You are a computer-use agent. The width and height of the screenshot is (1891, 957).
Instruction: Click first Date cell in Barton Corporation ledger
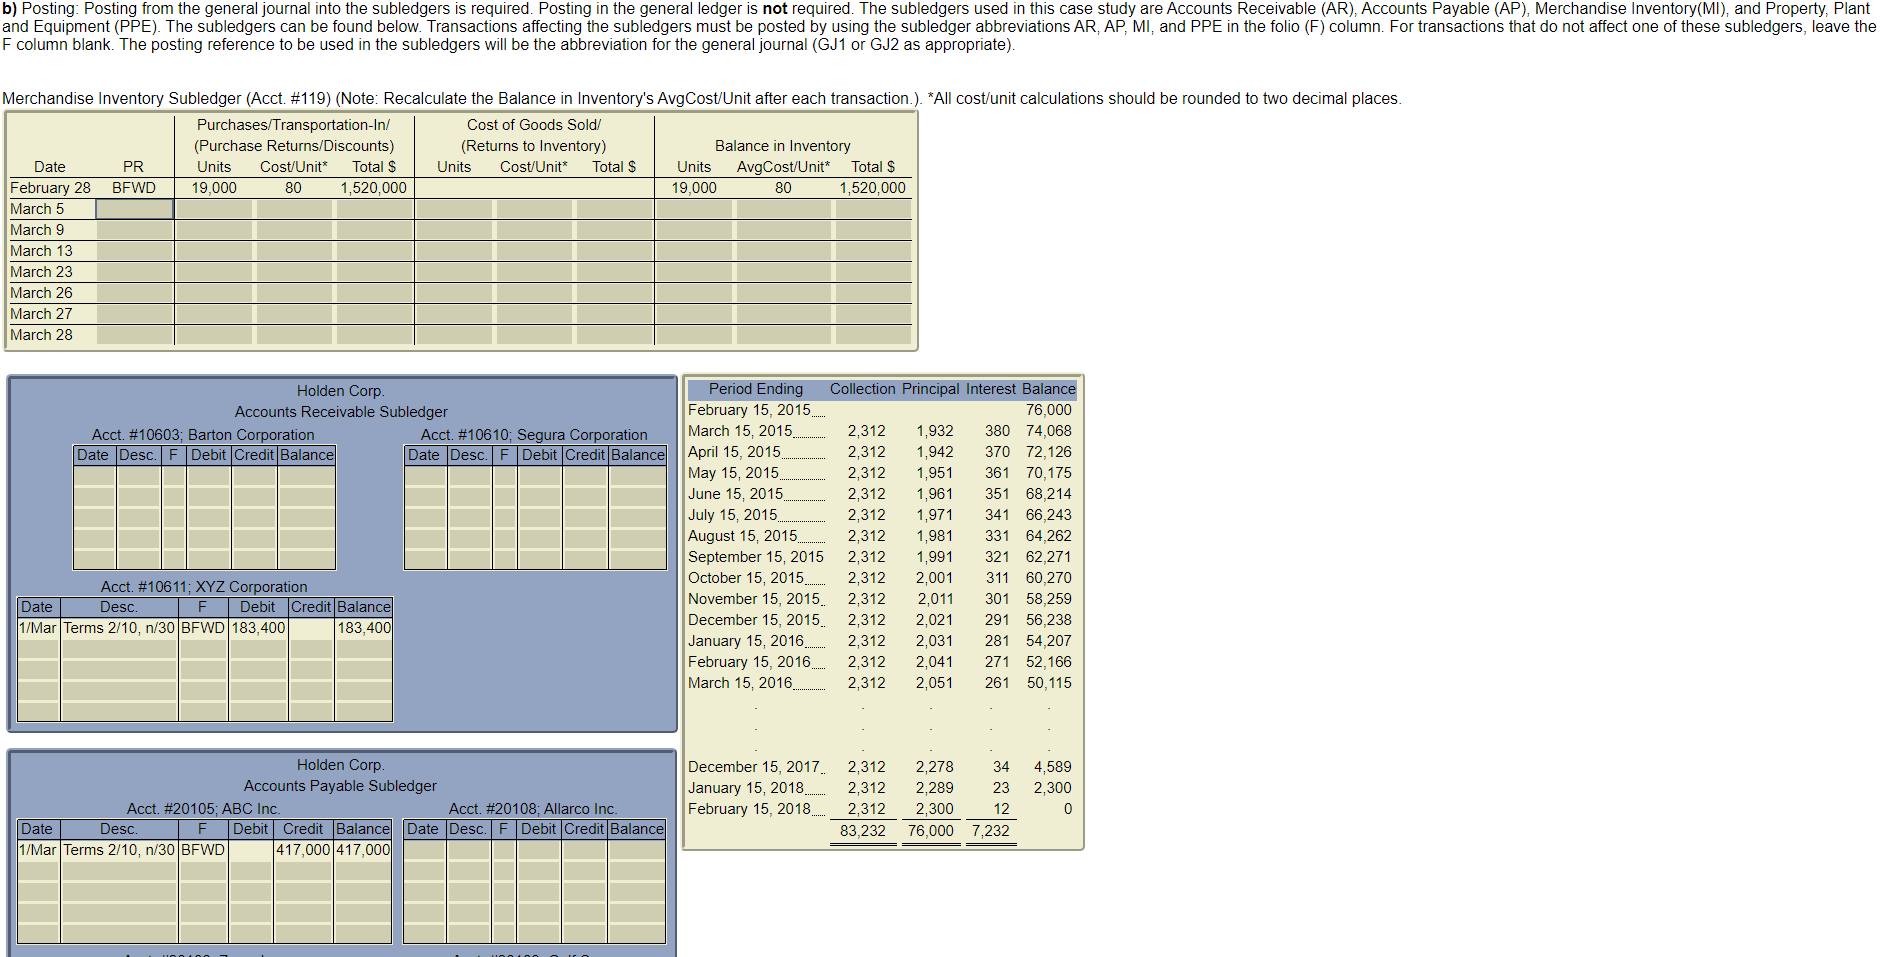pyautogui.click(x=95, y=475)
